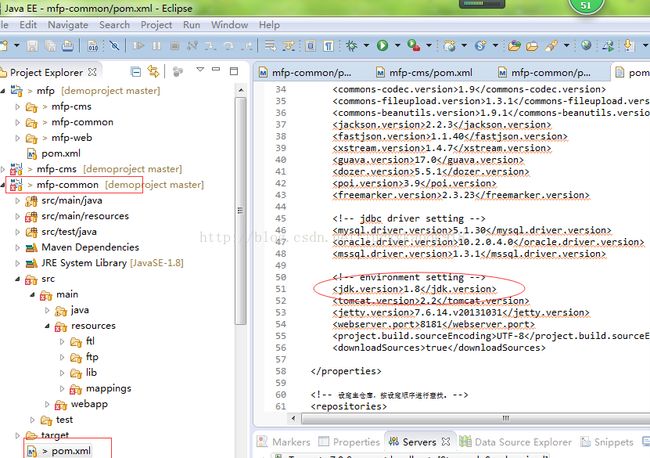The width and height of the screenshot is (650, 458).
Task: Toggle Skip All Breakpoints
Action: [114, 45]
